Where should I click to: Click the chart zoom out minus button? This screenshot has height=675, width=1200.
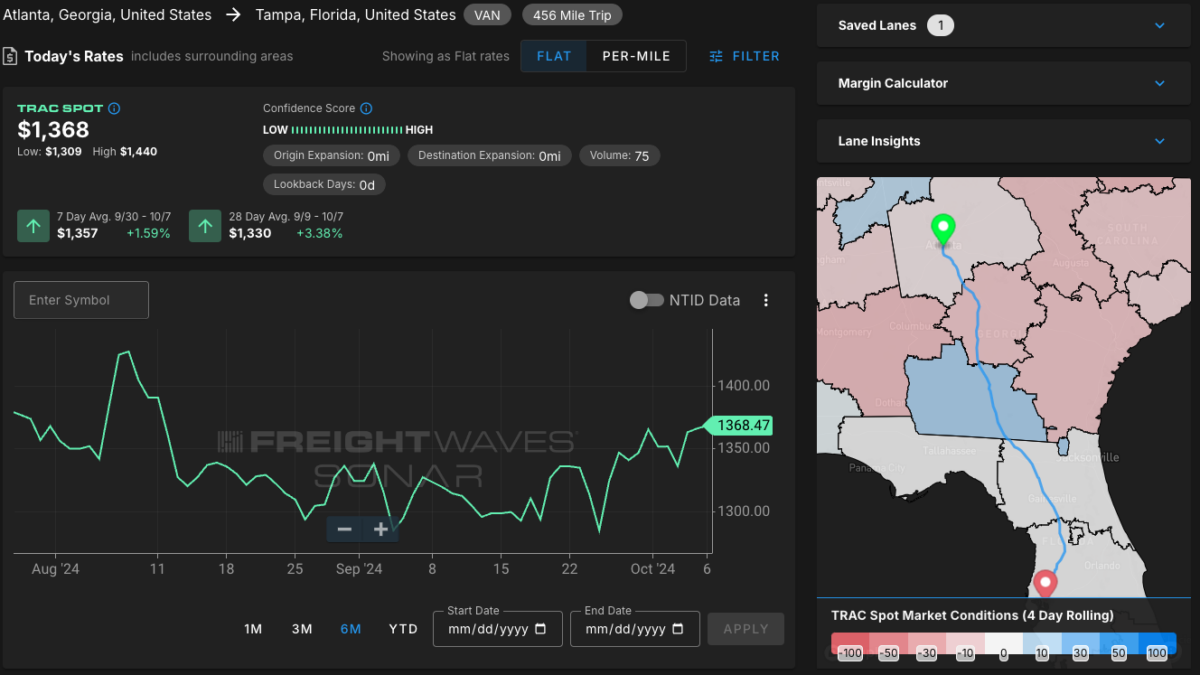344,529
